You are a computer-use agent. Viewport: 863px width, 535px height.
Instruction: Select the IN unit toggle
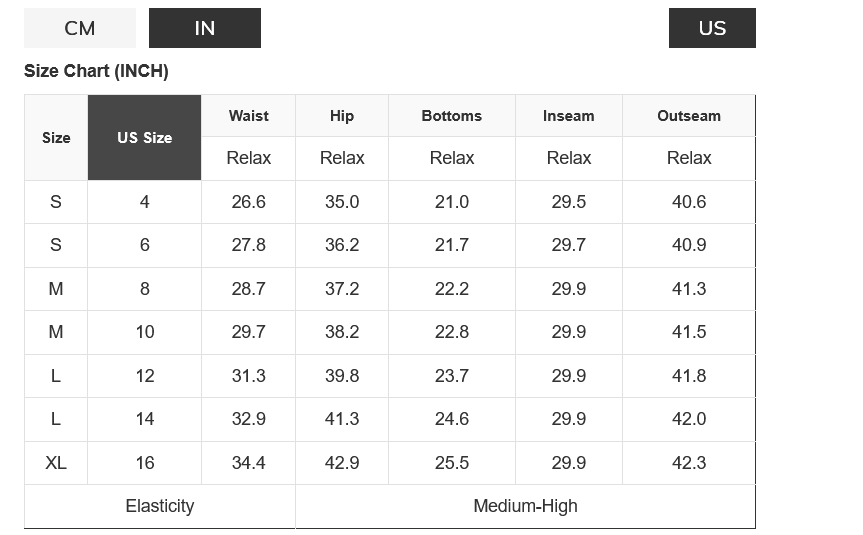pos(205,28)
